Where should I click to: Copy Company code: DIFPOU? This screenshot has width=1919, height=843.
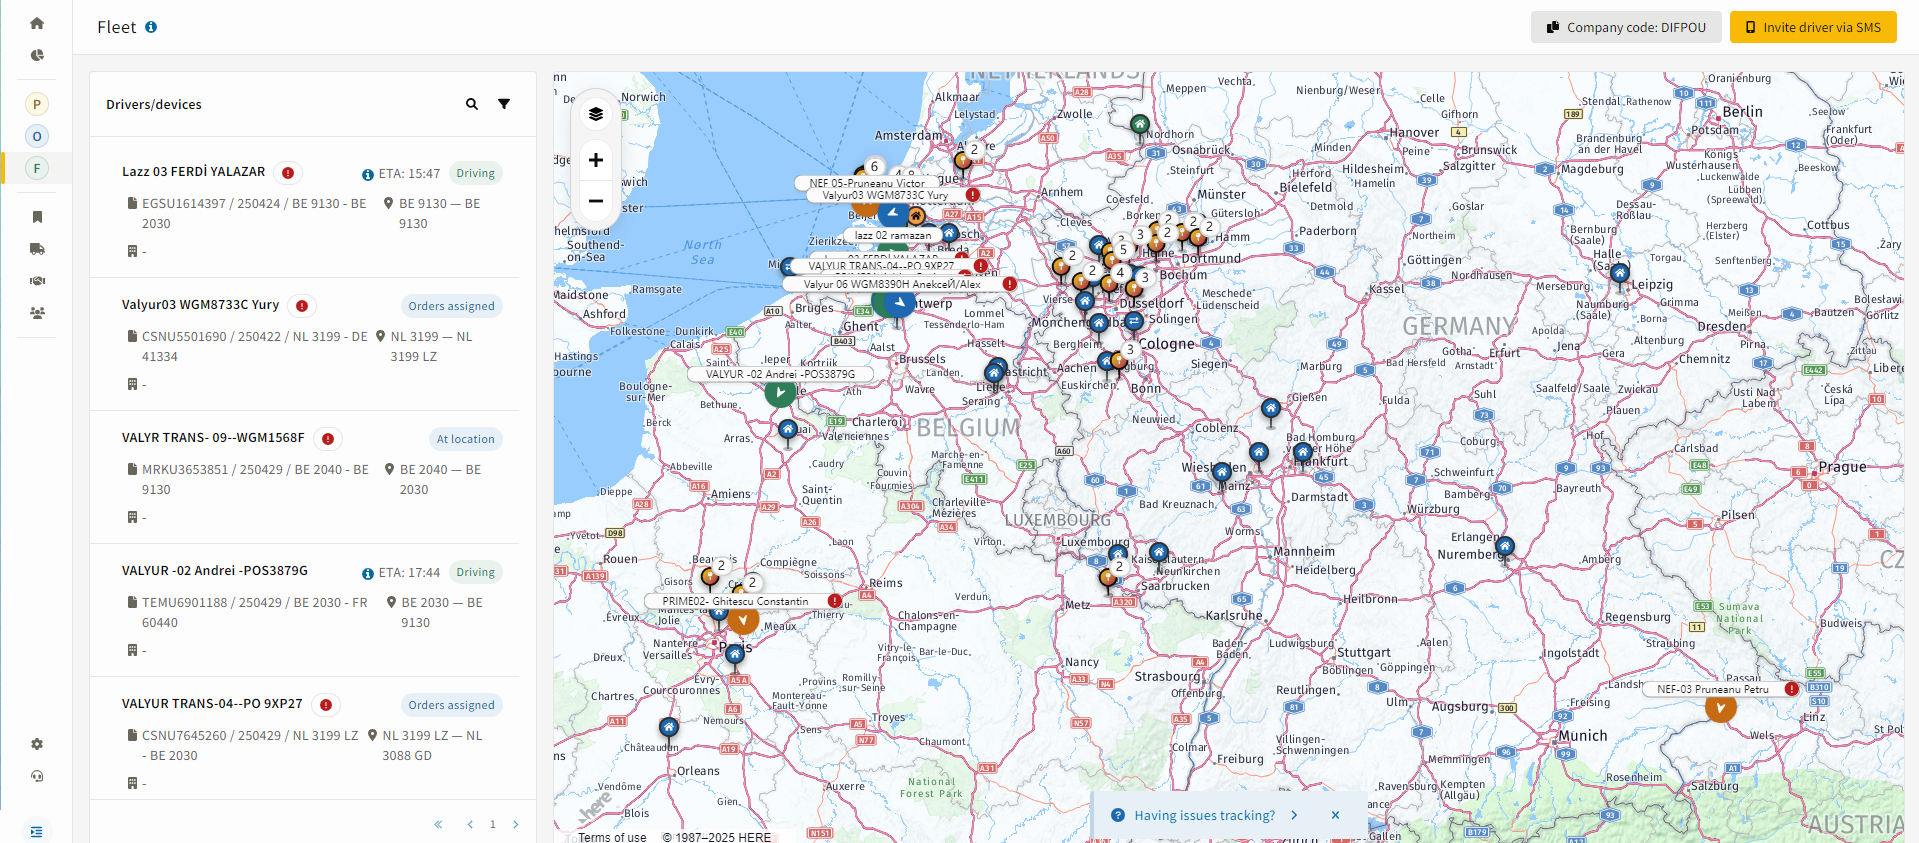pyautogui.click(x=1626, y=27)
